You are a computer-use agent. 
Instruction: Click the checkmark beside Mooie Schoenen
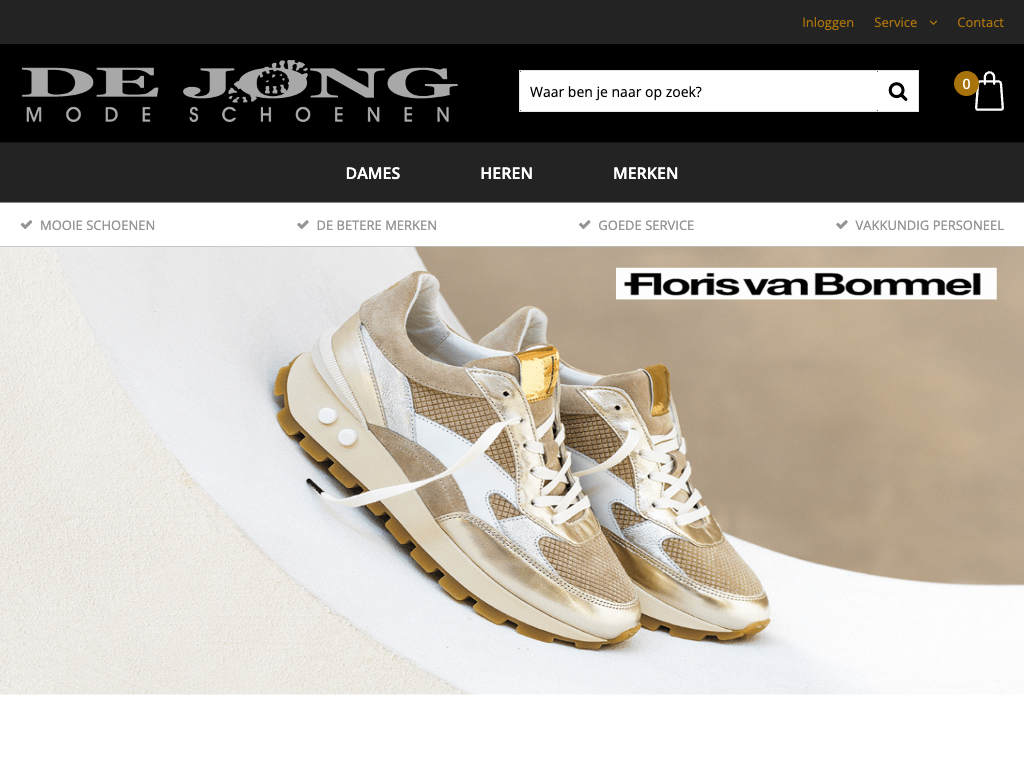point(26,225)
